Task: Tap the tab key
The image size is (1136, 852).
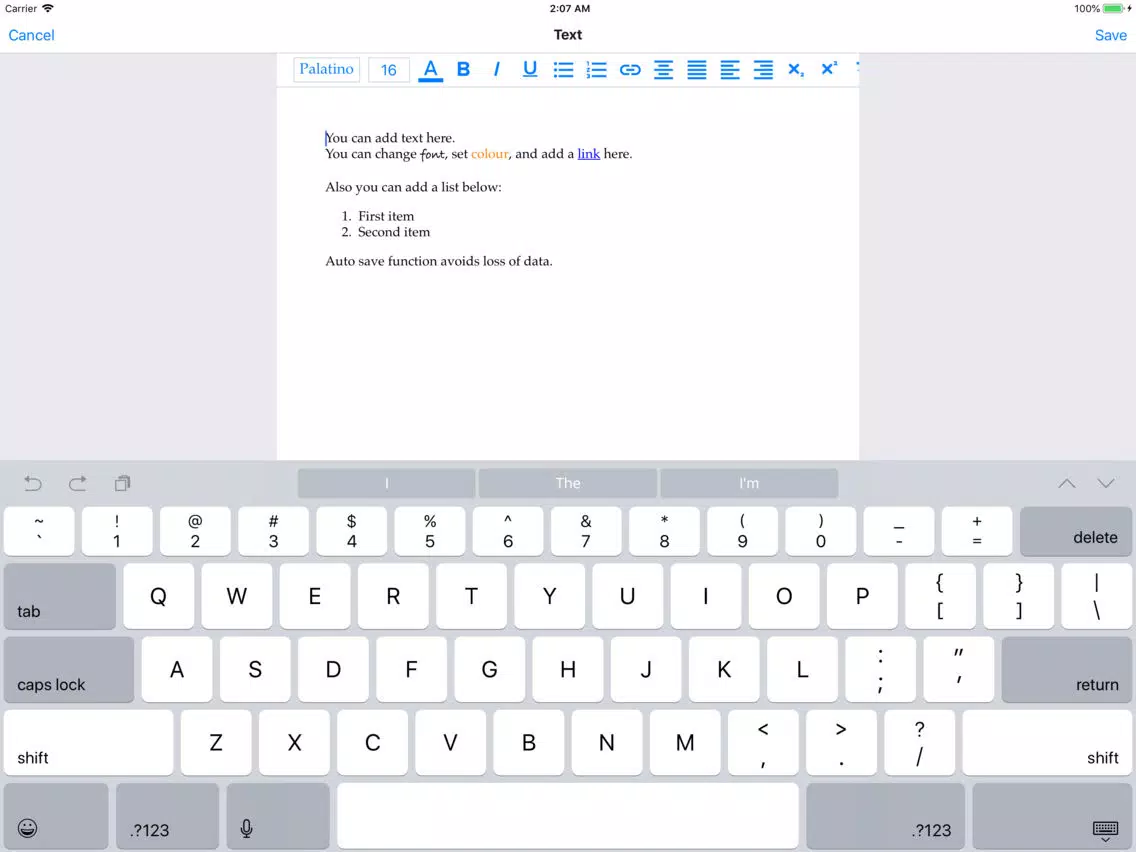Action: [59, 596]
